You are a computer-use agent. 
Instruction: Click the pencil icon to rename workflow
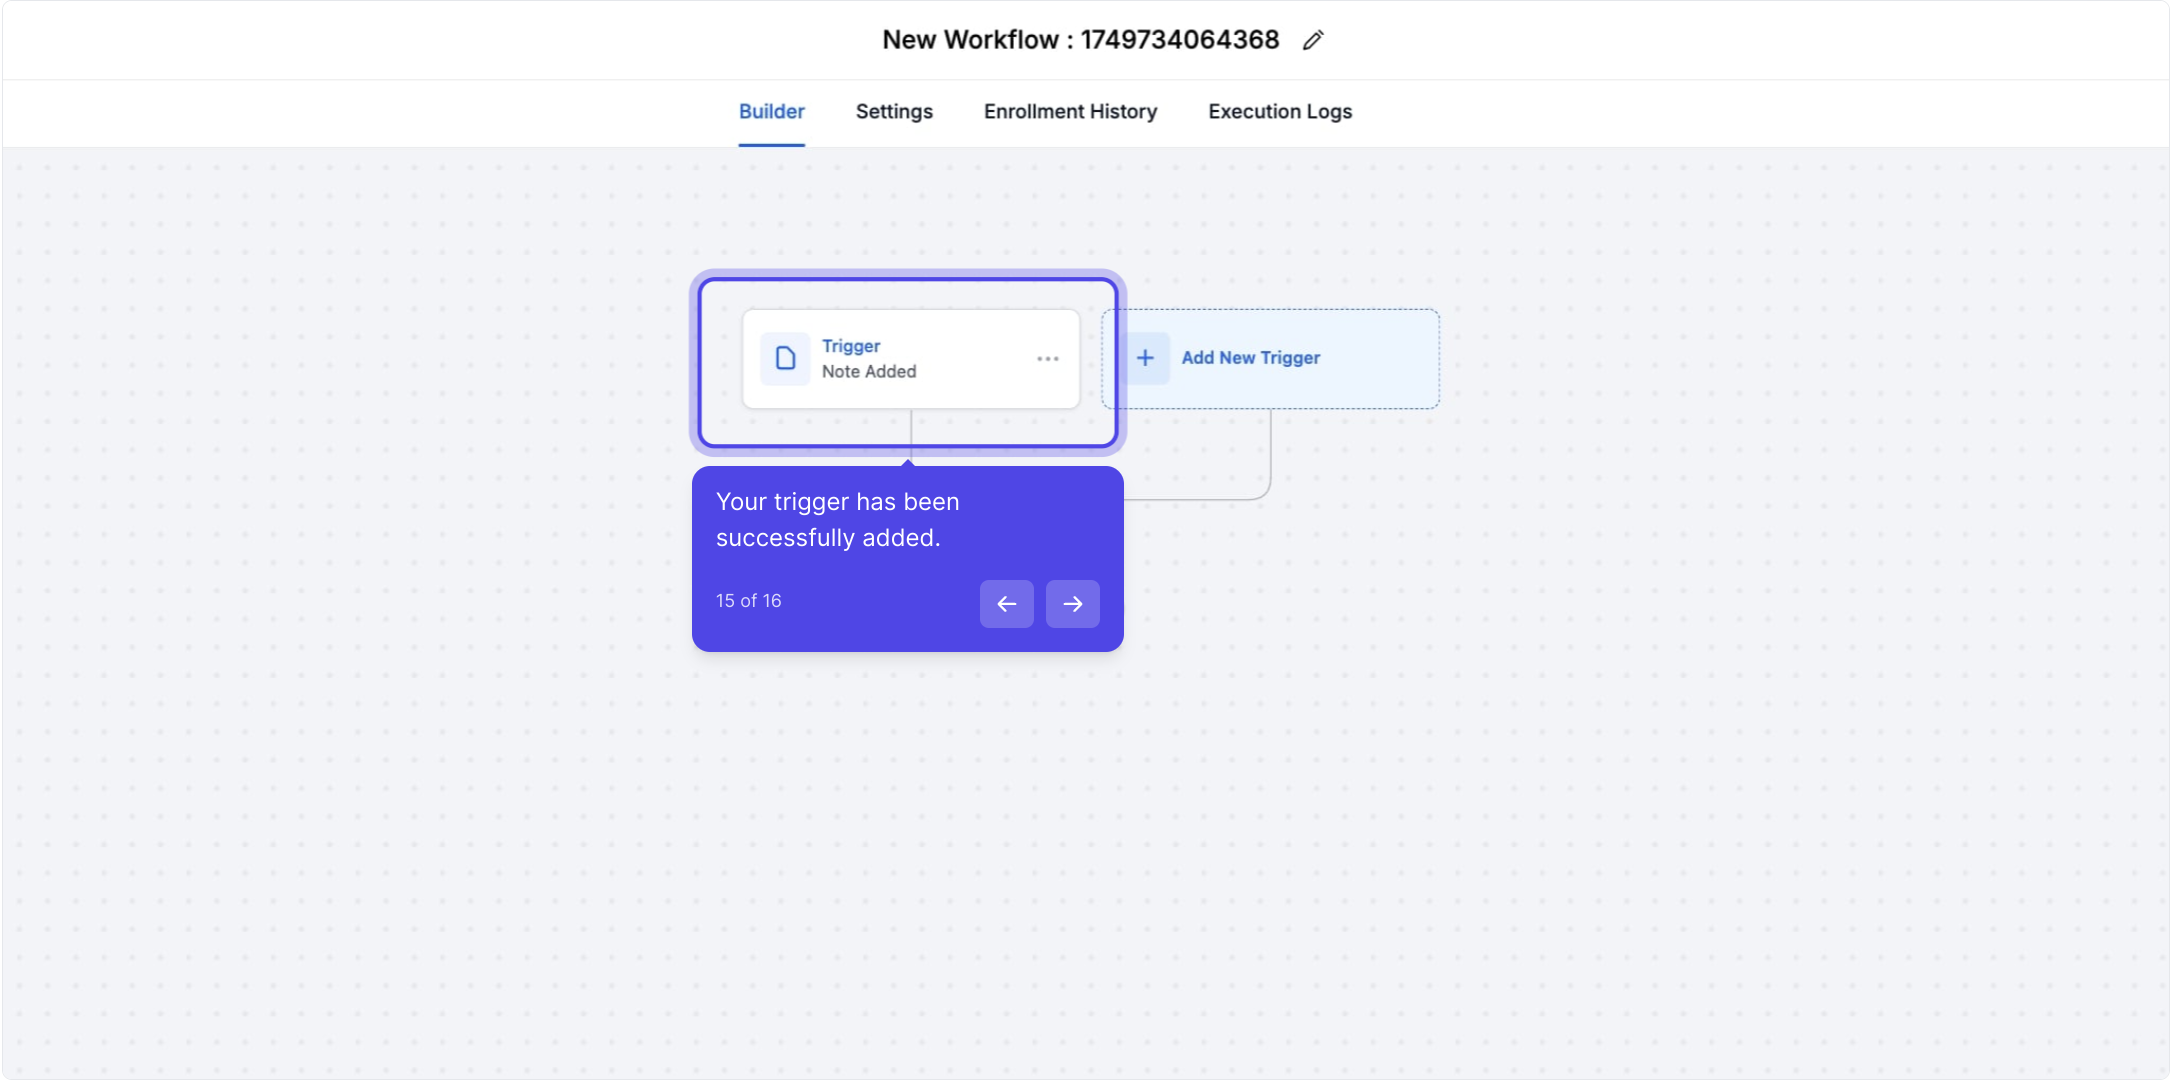click(x=1313, y=40)
